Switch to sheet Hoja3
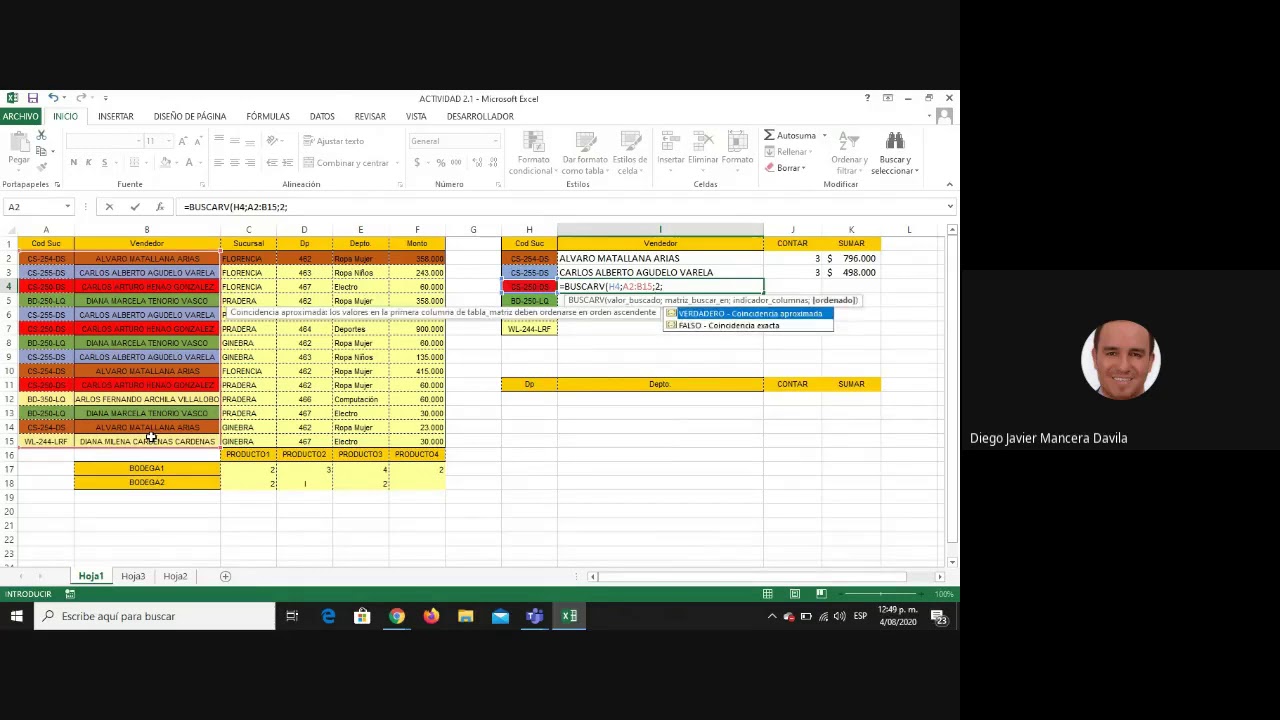 coord(133,576)
